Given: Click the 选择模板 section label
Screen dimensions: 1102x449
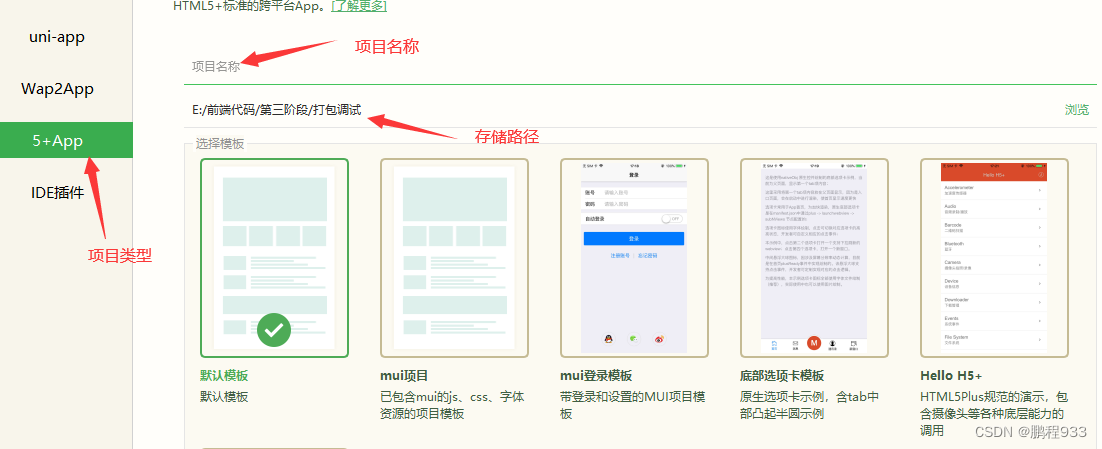Looking at the screenshot, I should pos(220,144).
